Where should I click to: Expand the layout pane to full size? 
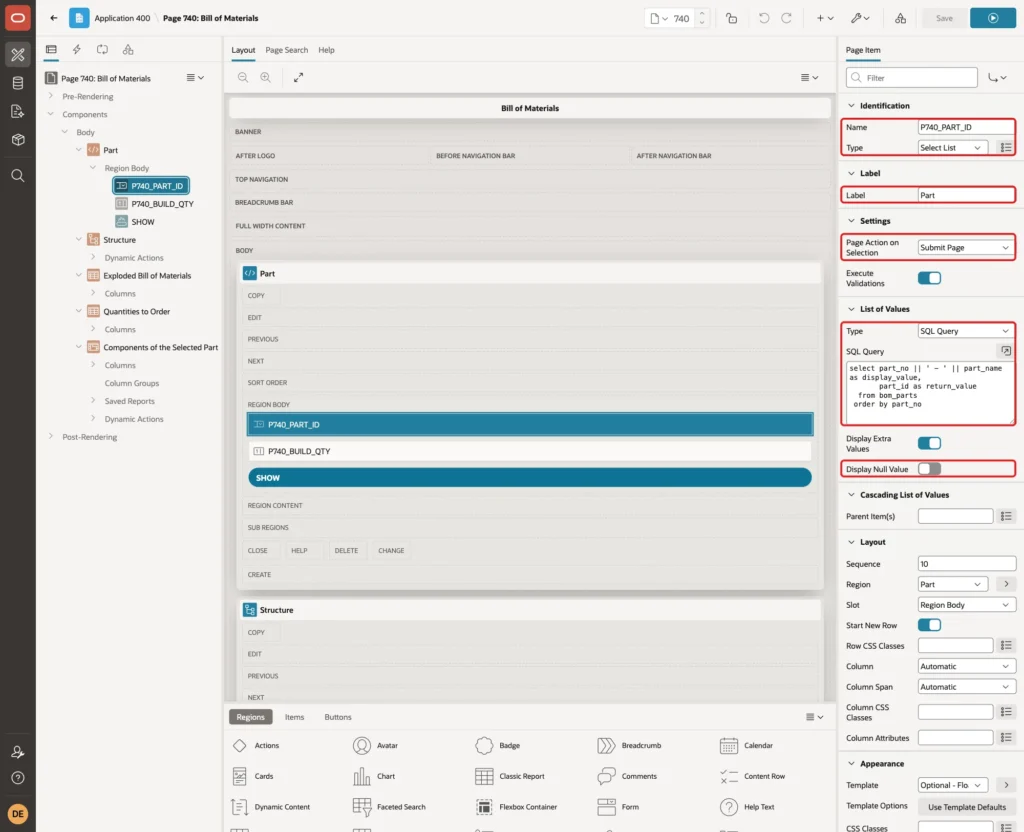coord(298,77)
